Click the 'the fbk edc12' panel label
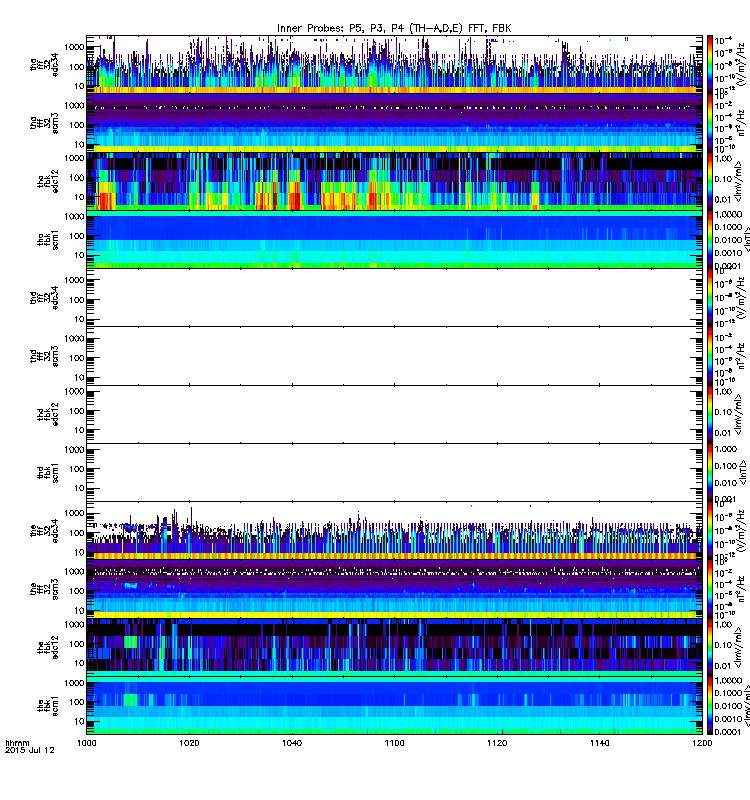 point(48,647)
